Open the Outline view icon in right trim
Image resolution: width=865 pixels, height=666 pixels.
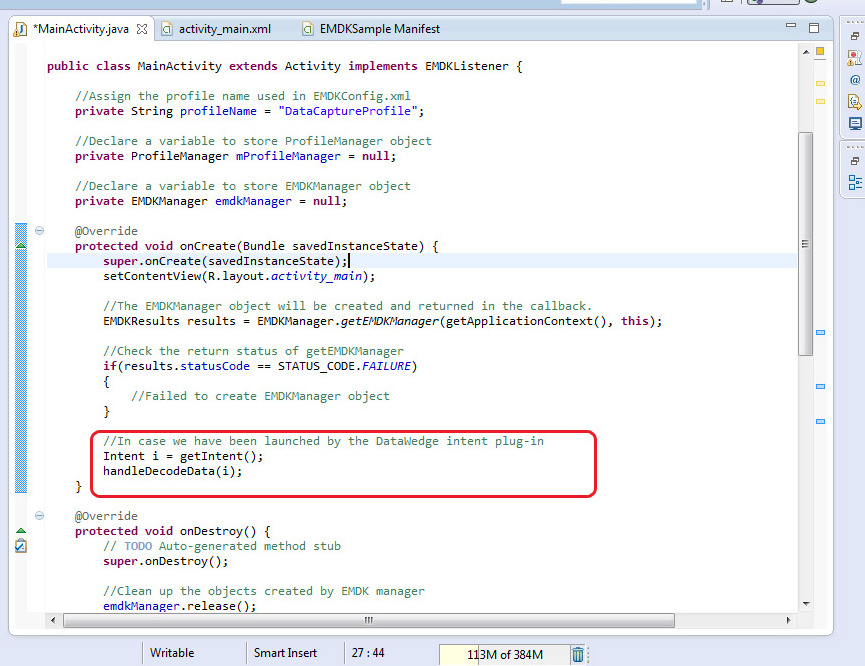tap(854, 182)
